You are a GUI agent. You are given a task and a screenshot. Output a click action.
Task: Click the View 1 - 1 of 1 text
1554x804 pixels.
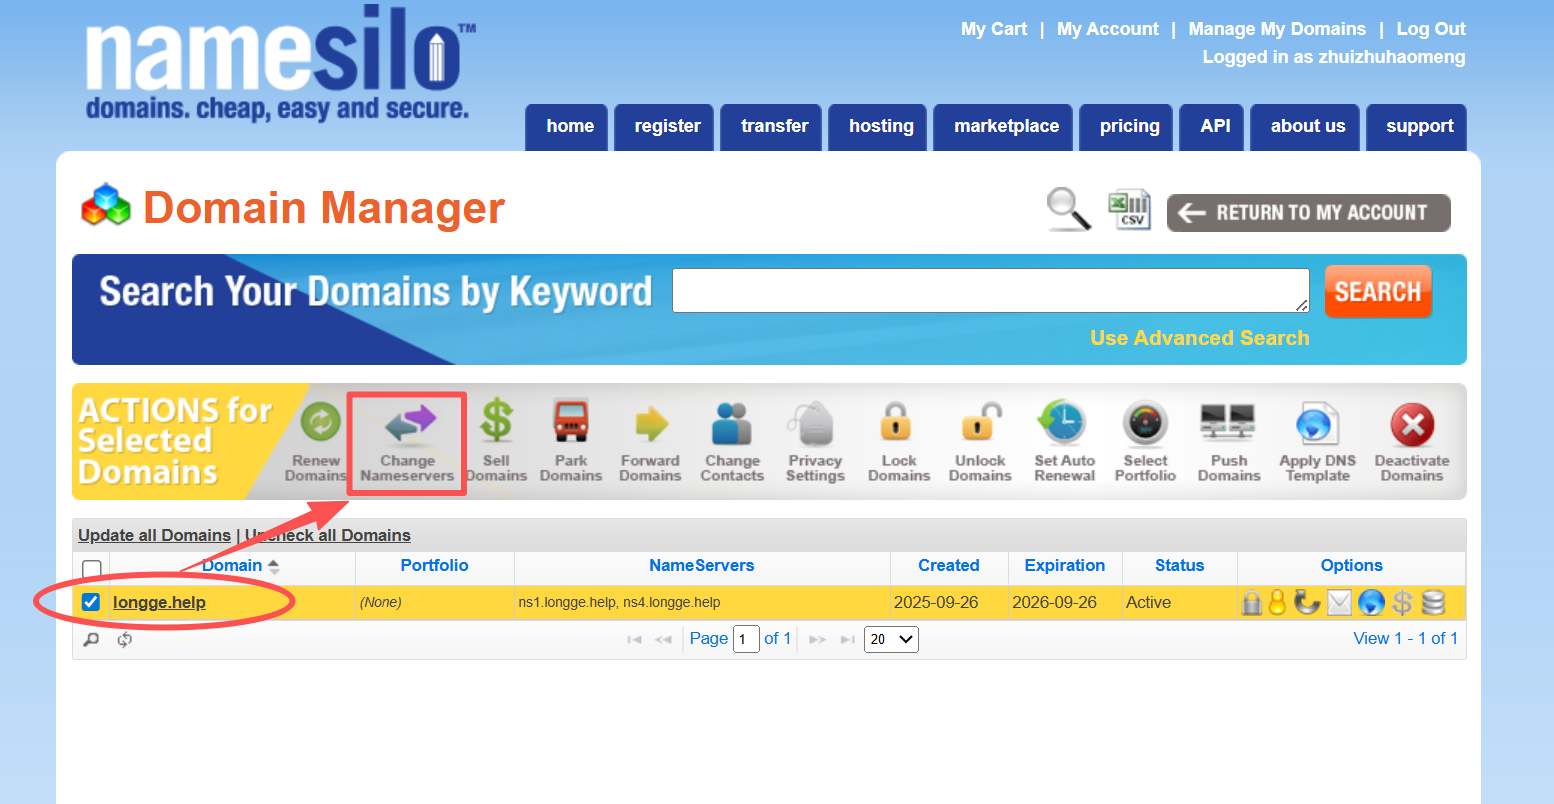pos(1405,638)
